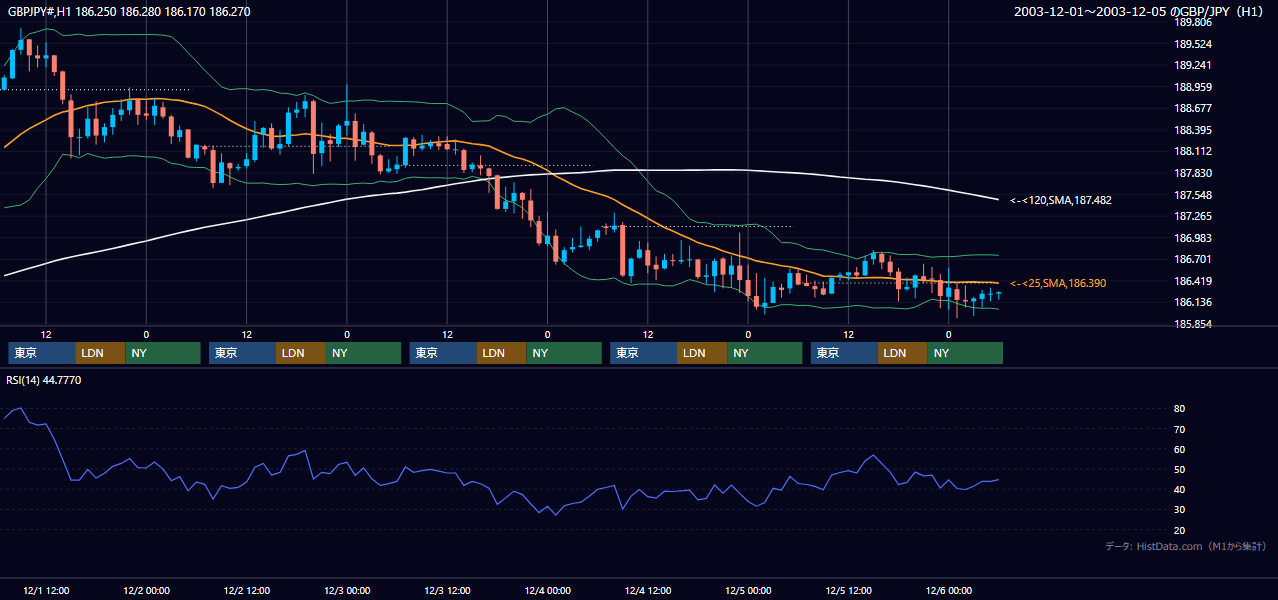
Task: Click price axis value 185.854
Action: point(1192,324)
